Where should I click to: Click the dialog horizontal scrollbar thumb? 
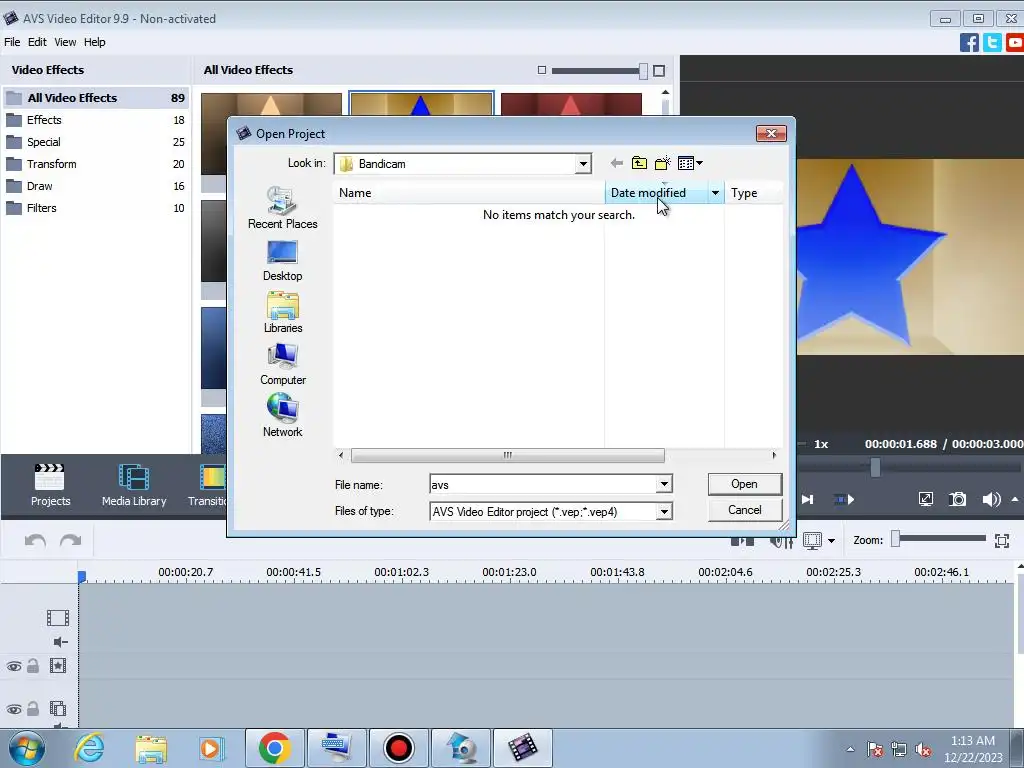click(x=507, y=455)
